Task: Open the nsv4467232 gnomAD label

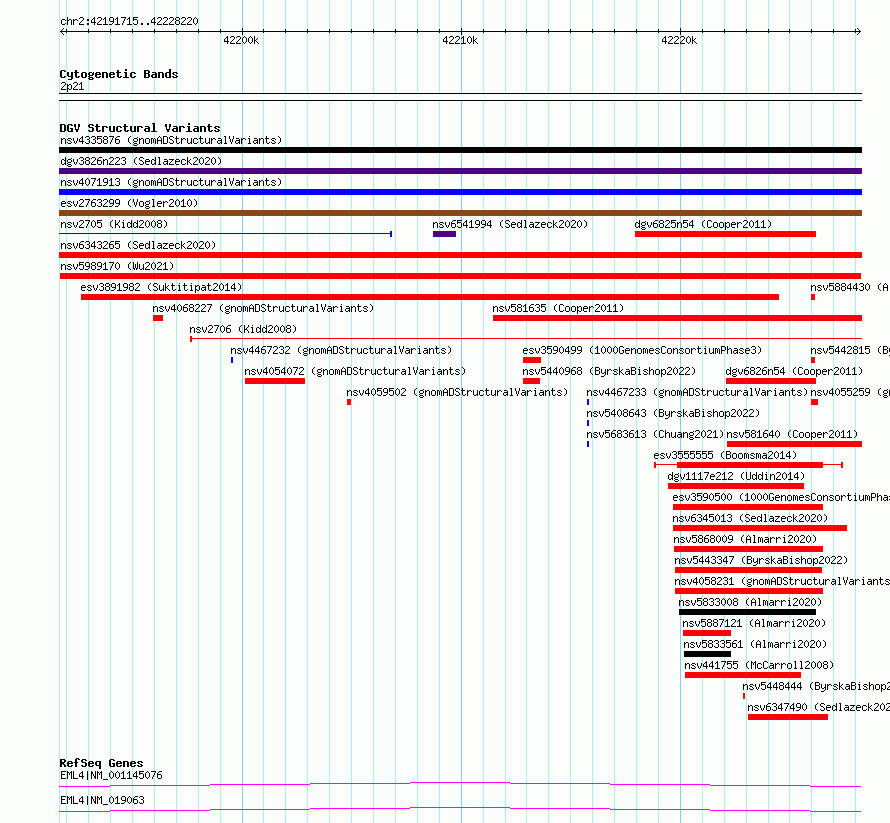Action: pyautogui.click(x=341, y=350)
